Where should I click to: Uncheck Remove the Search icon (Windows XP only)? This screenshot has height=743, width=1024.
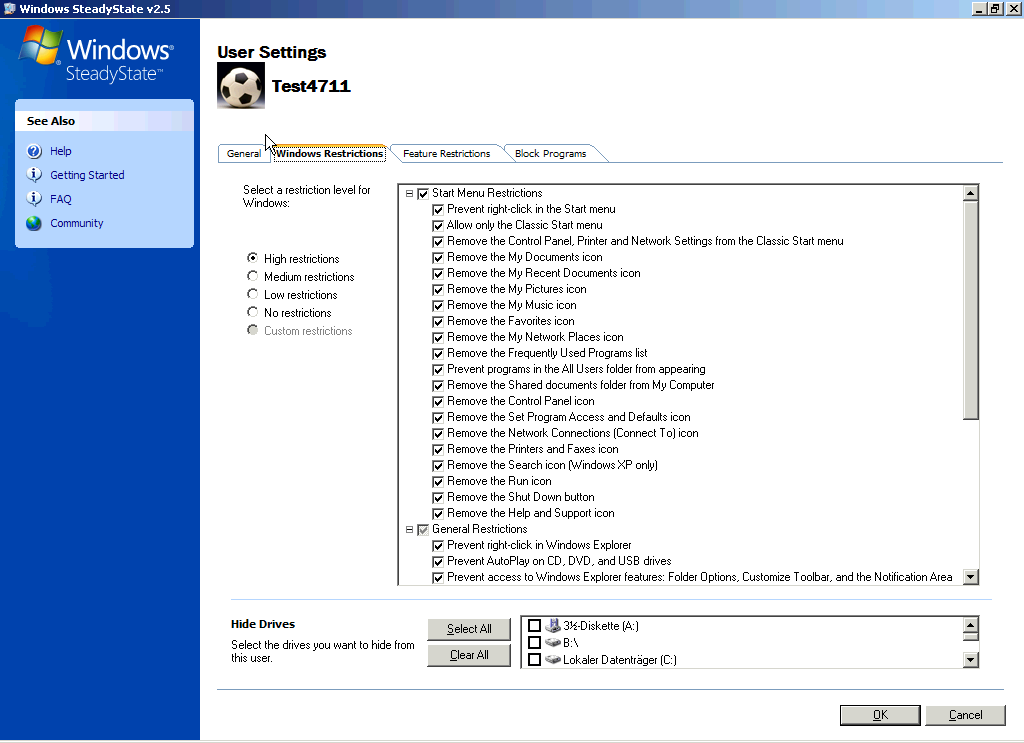[438, 466]
